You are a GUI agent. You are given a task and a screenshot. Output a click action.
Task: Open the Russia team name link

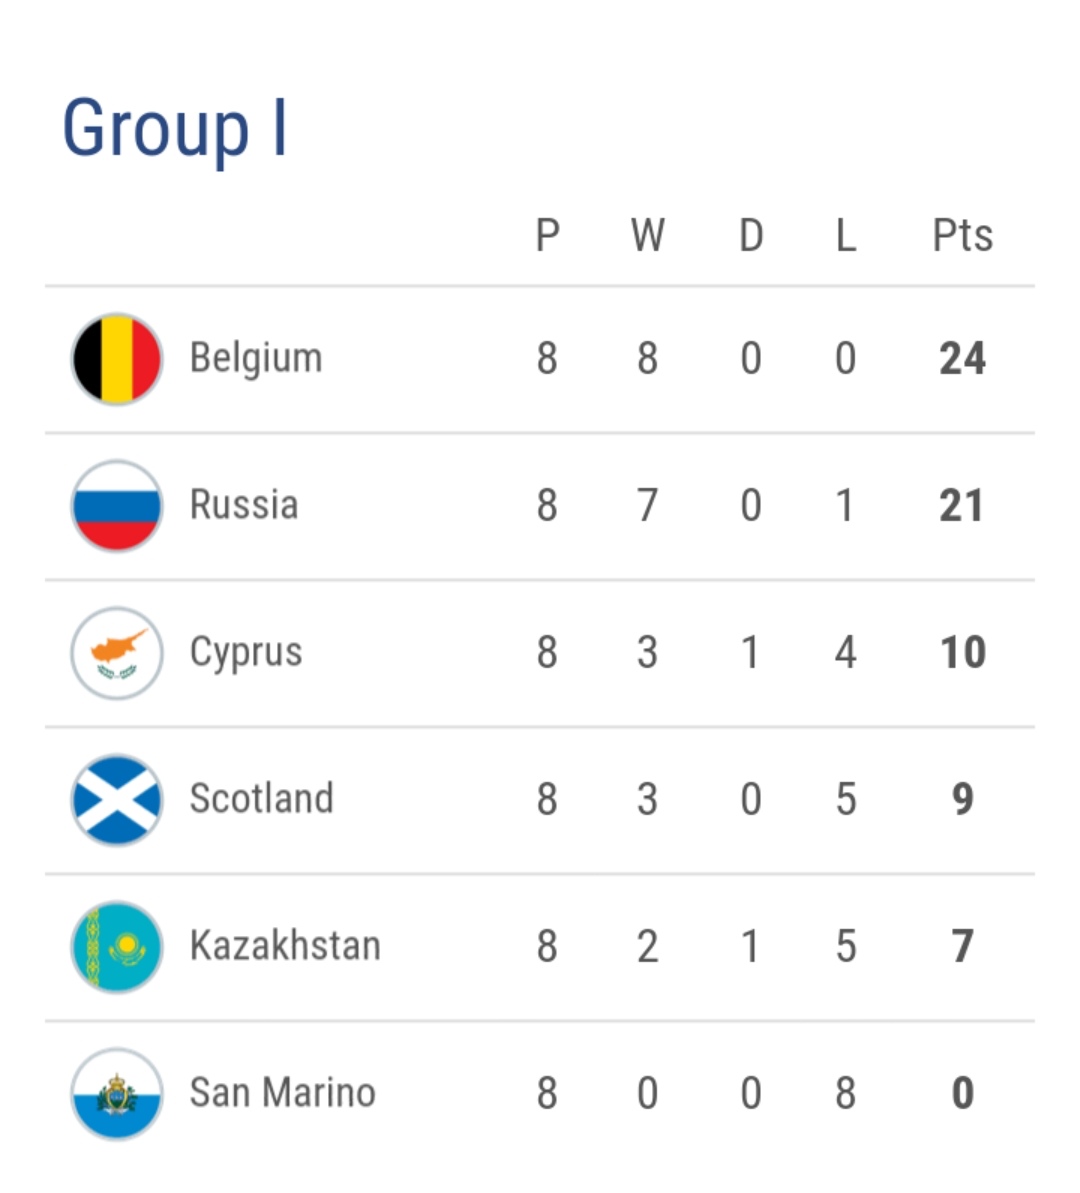point(244,505)
